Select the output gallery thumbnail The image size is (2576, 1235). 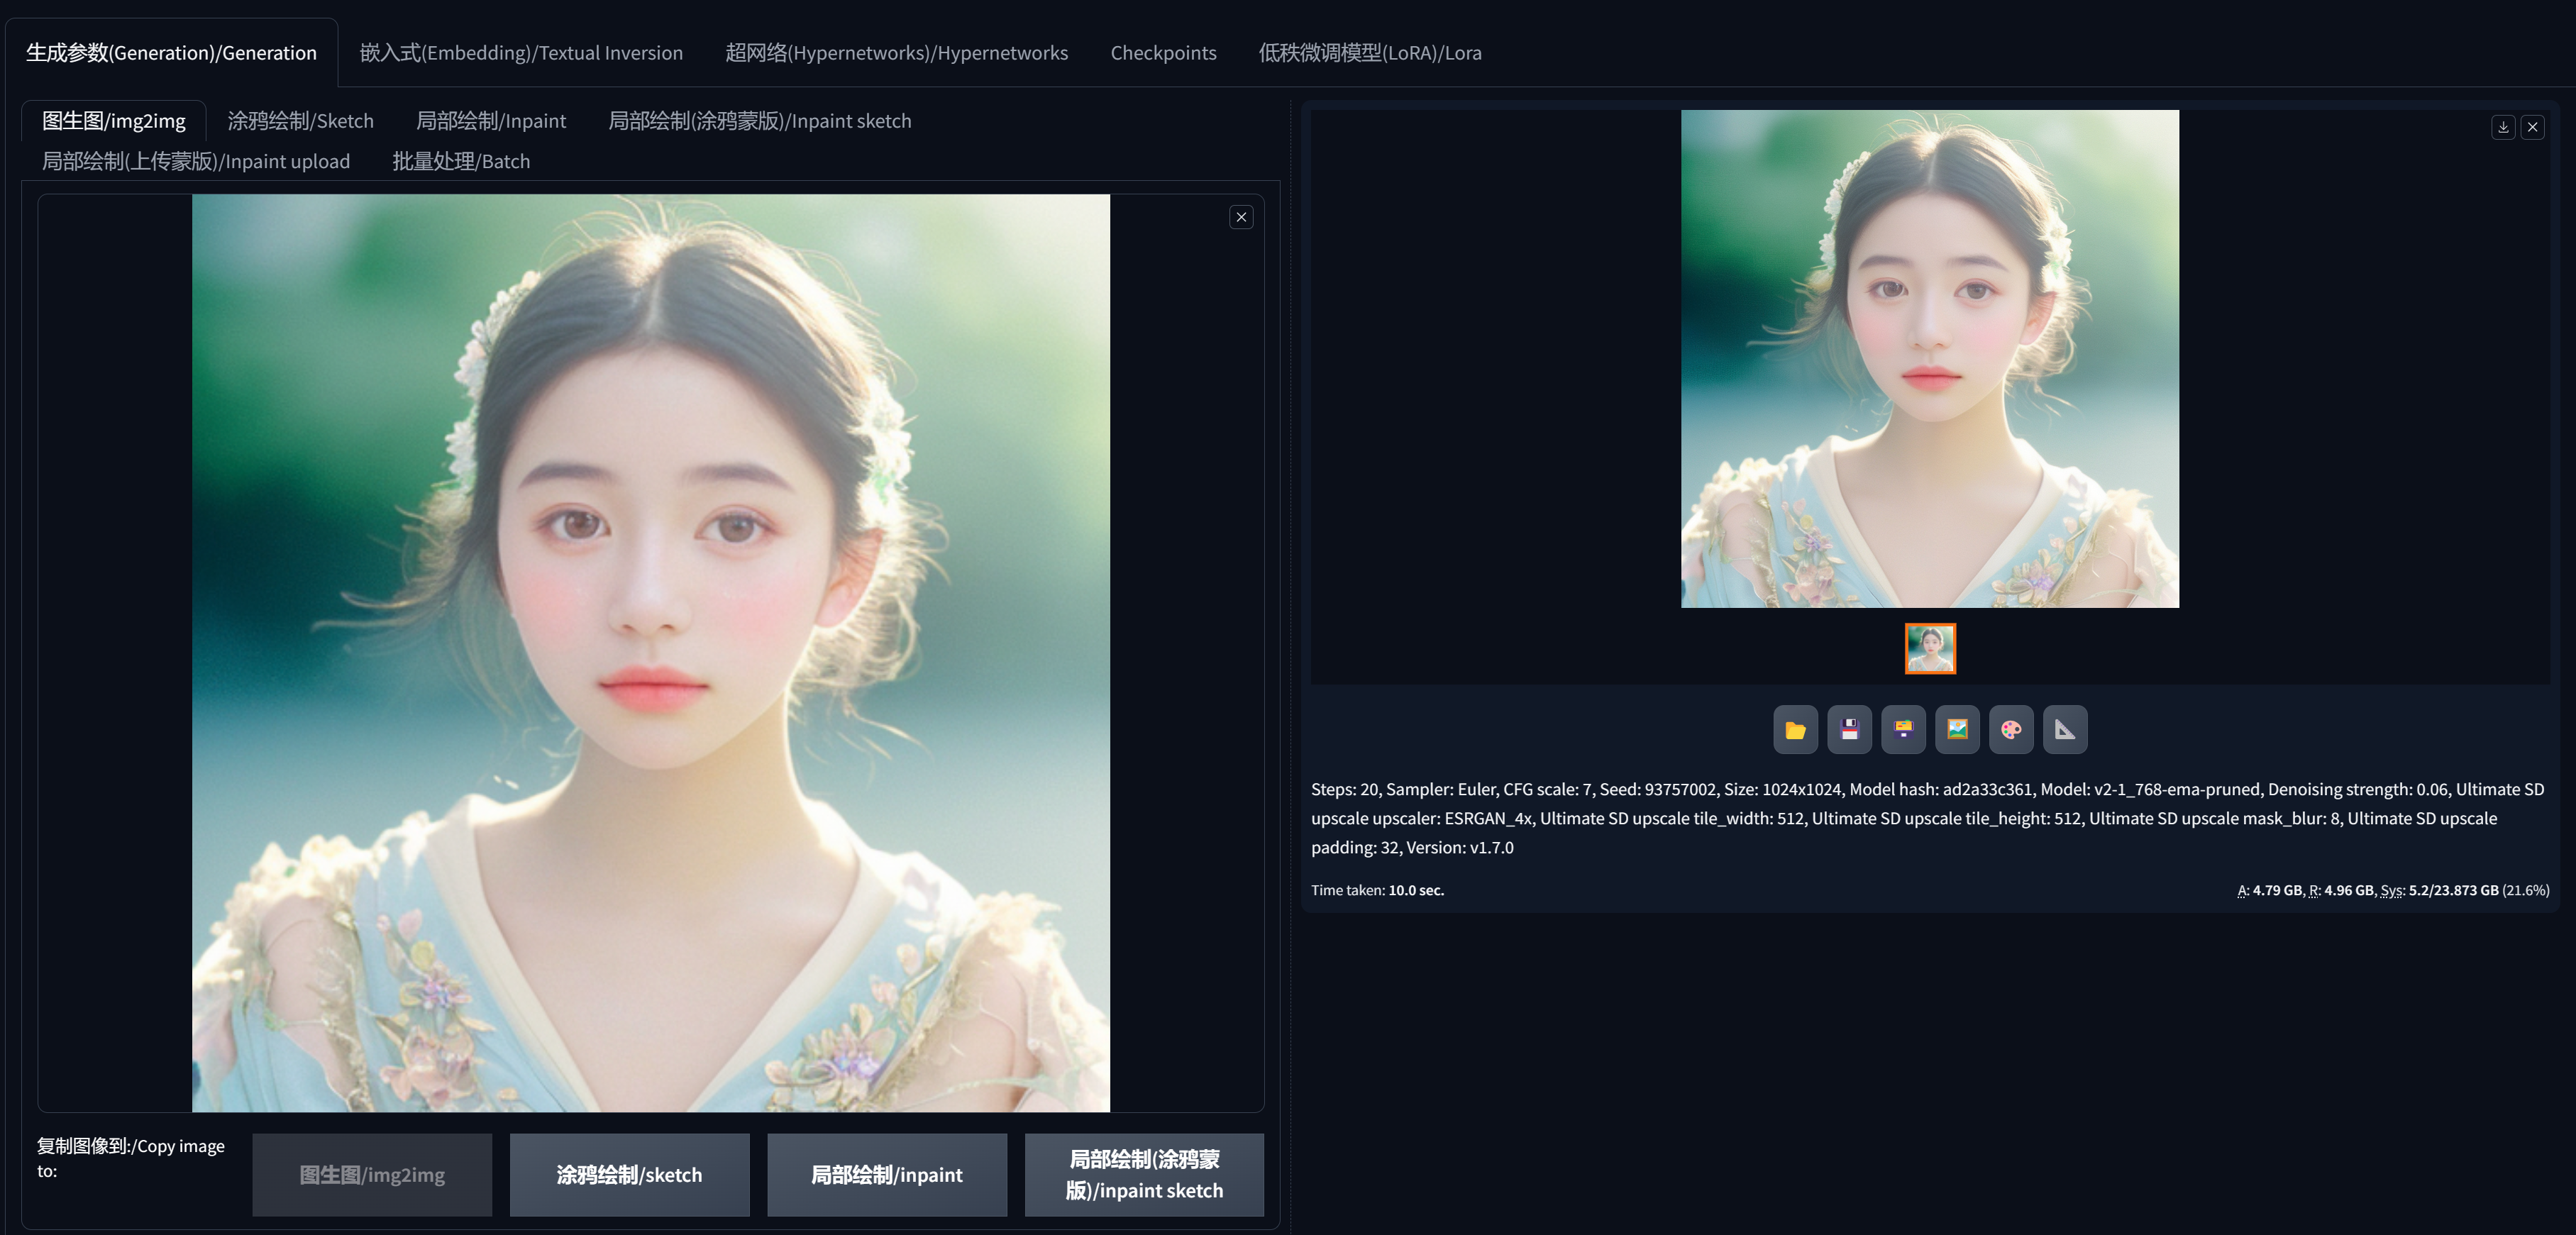tap(1930, 649)
